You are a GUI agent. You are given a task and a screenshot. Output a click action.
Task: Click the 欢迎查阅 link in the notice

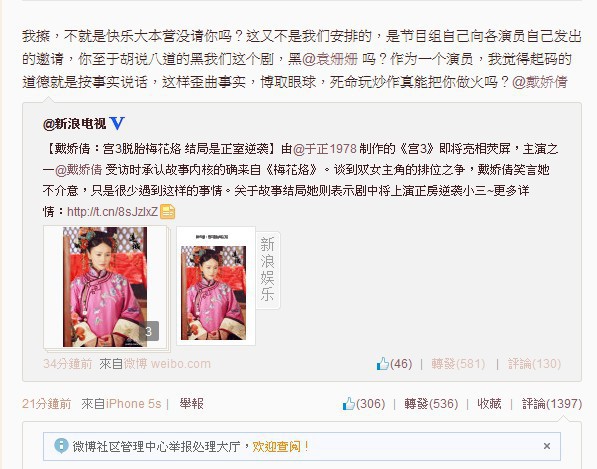point(276,446)
